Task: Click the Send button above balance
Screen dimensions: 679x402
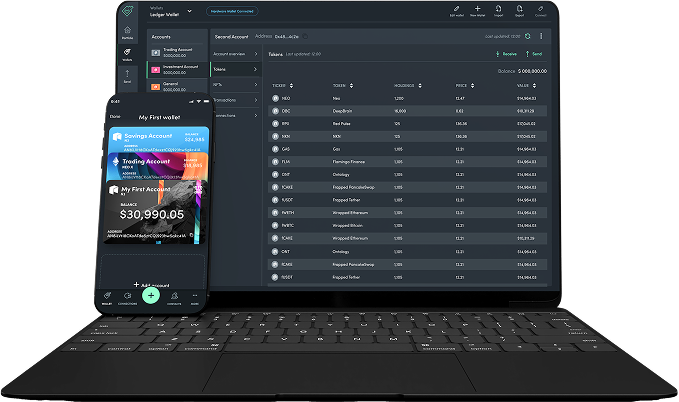Action: click(x=536, y=54)
